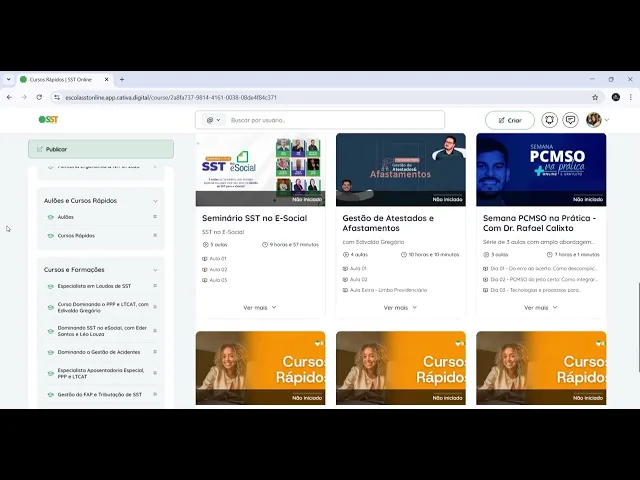Click handle icon for Dominando a Gestão de Acidentes
Screen dimensions: 640x480
pyautogui.click(x=155, y=351)
